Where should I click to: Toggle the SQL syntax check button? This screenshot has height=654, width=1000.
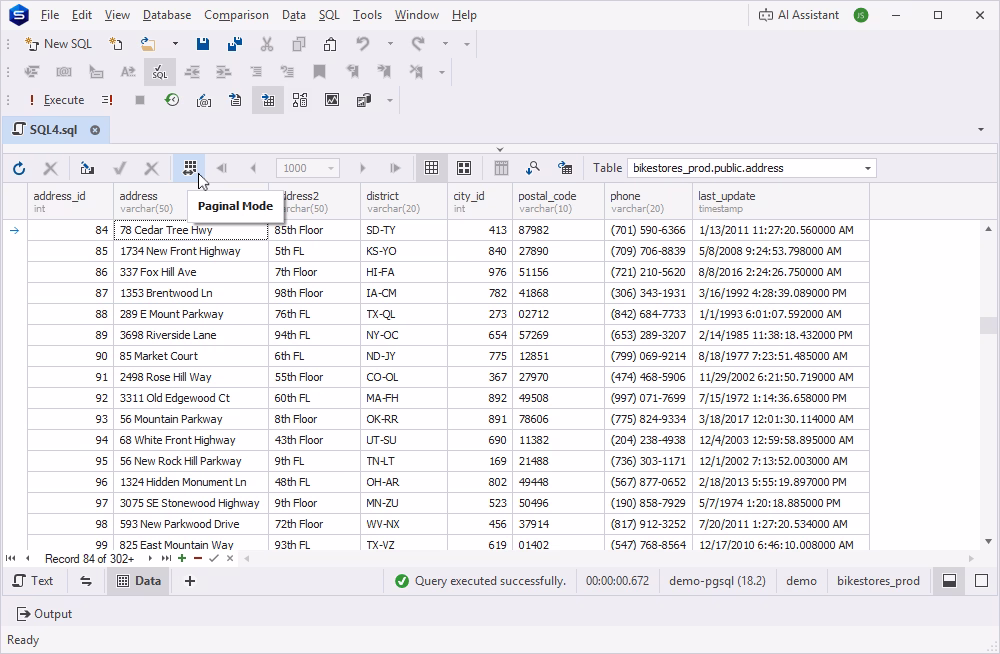pos(159,71)
